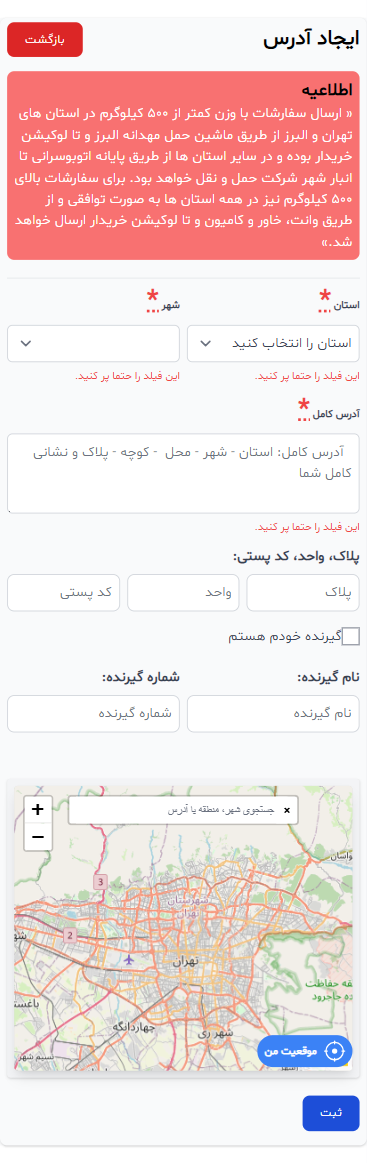The height and width of the screenshot is (1164, 367).
Task: Click the موقعیت من location button
Action: [x=305, y=1051]
